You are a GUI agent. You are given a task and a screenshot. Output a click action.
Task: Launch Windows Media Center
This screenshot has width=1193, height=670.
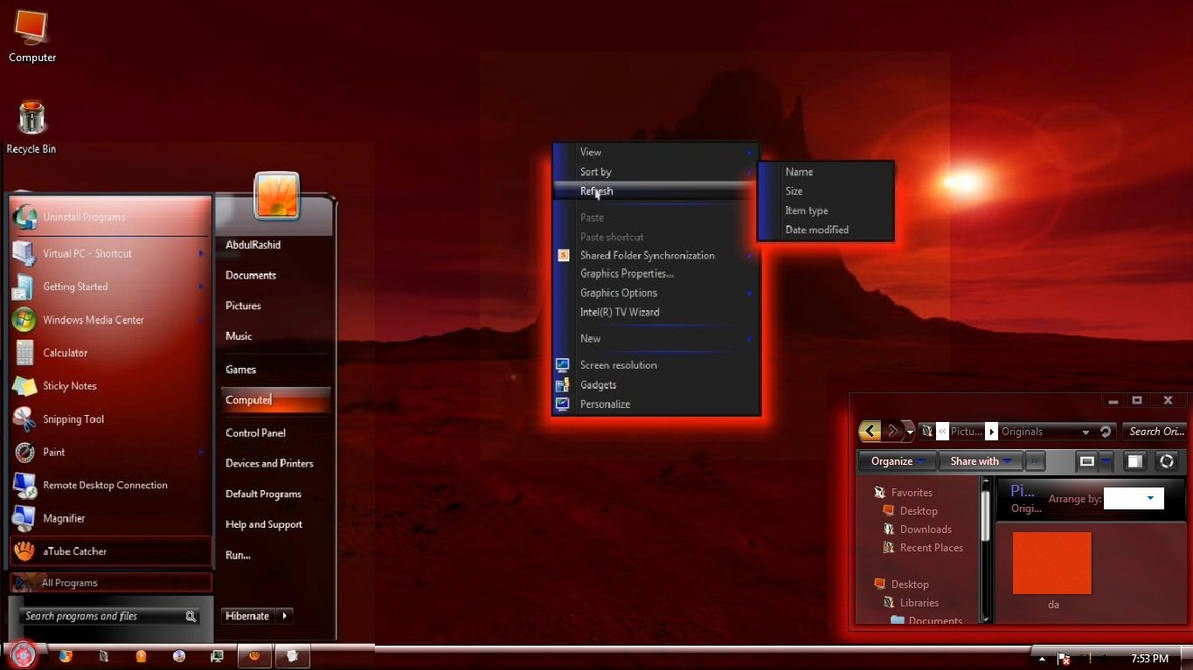(110, 319)
